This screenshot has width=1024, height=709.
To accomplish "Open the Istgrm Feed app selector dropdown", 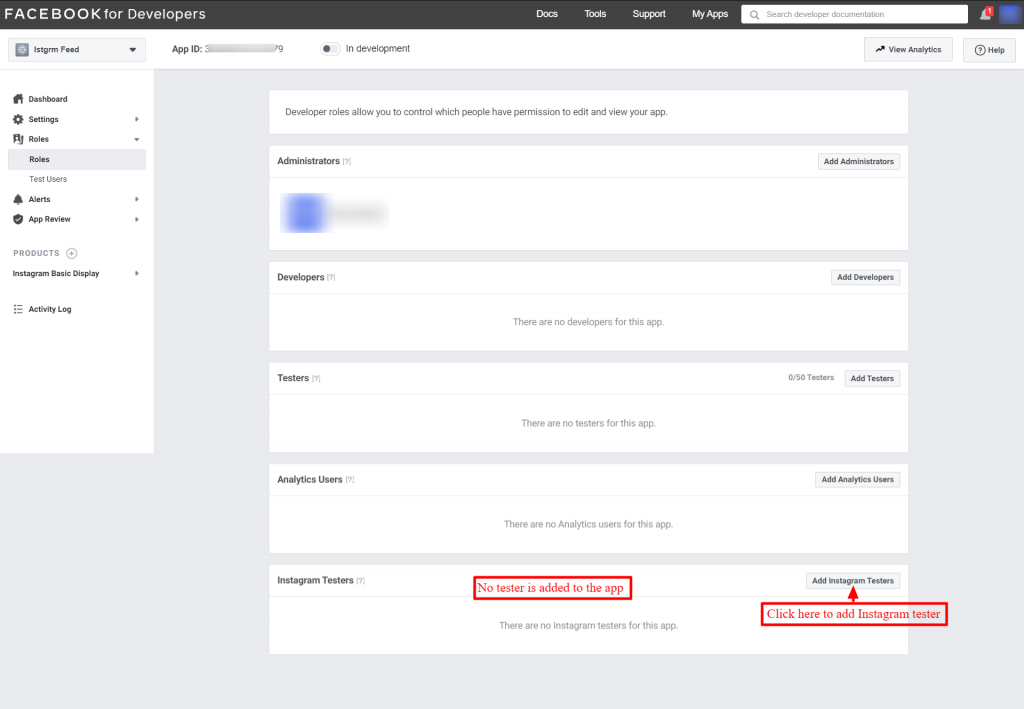I will (x=77, y=50).
